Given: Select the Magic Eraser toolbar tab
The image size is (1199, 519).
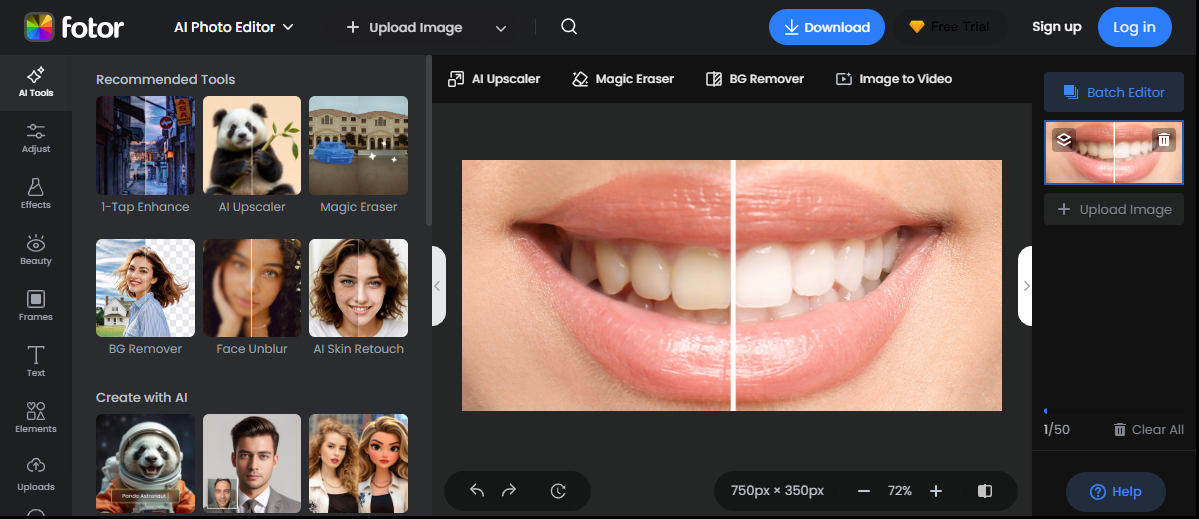Looking at the screenshot, I should (623, 79).
